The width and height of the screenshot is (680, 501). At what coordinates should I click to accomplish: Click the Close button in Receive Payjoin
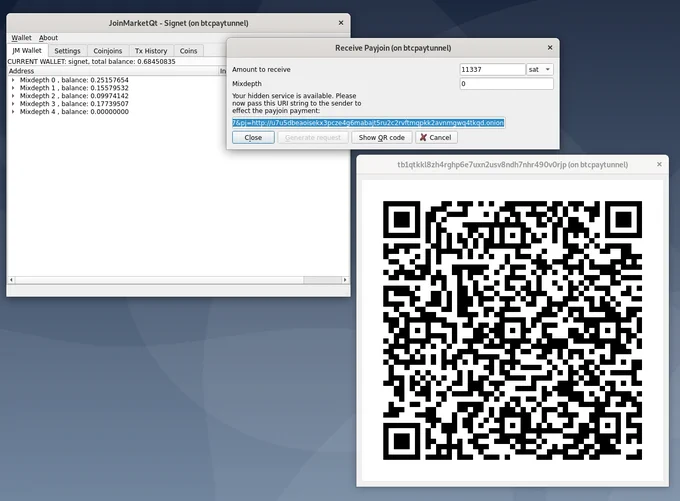(253, 138)
